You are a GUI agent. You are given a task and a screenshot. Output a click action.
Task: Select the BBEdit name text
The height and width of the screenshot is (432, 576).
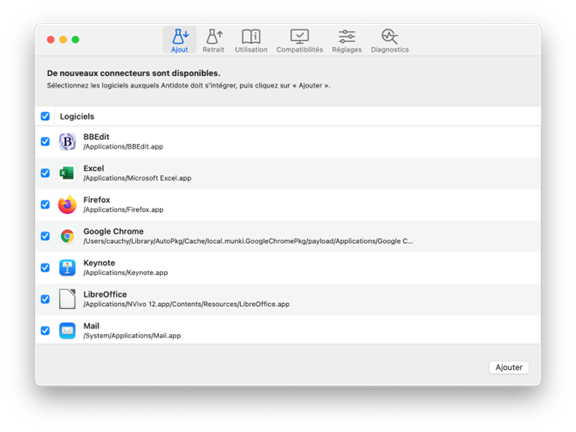pos(96,137)
